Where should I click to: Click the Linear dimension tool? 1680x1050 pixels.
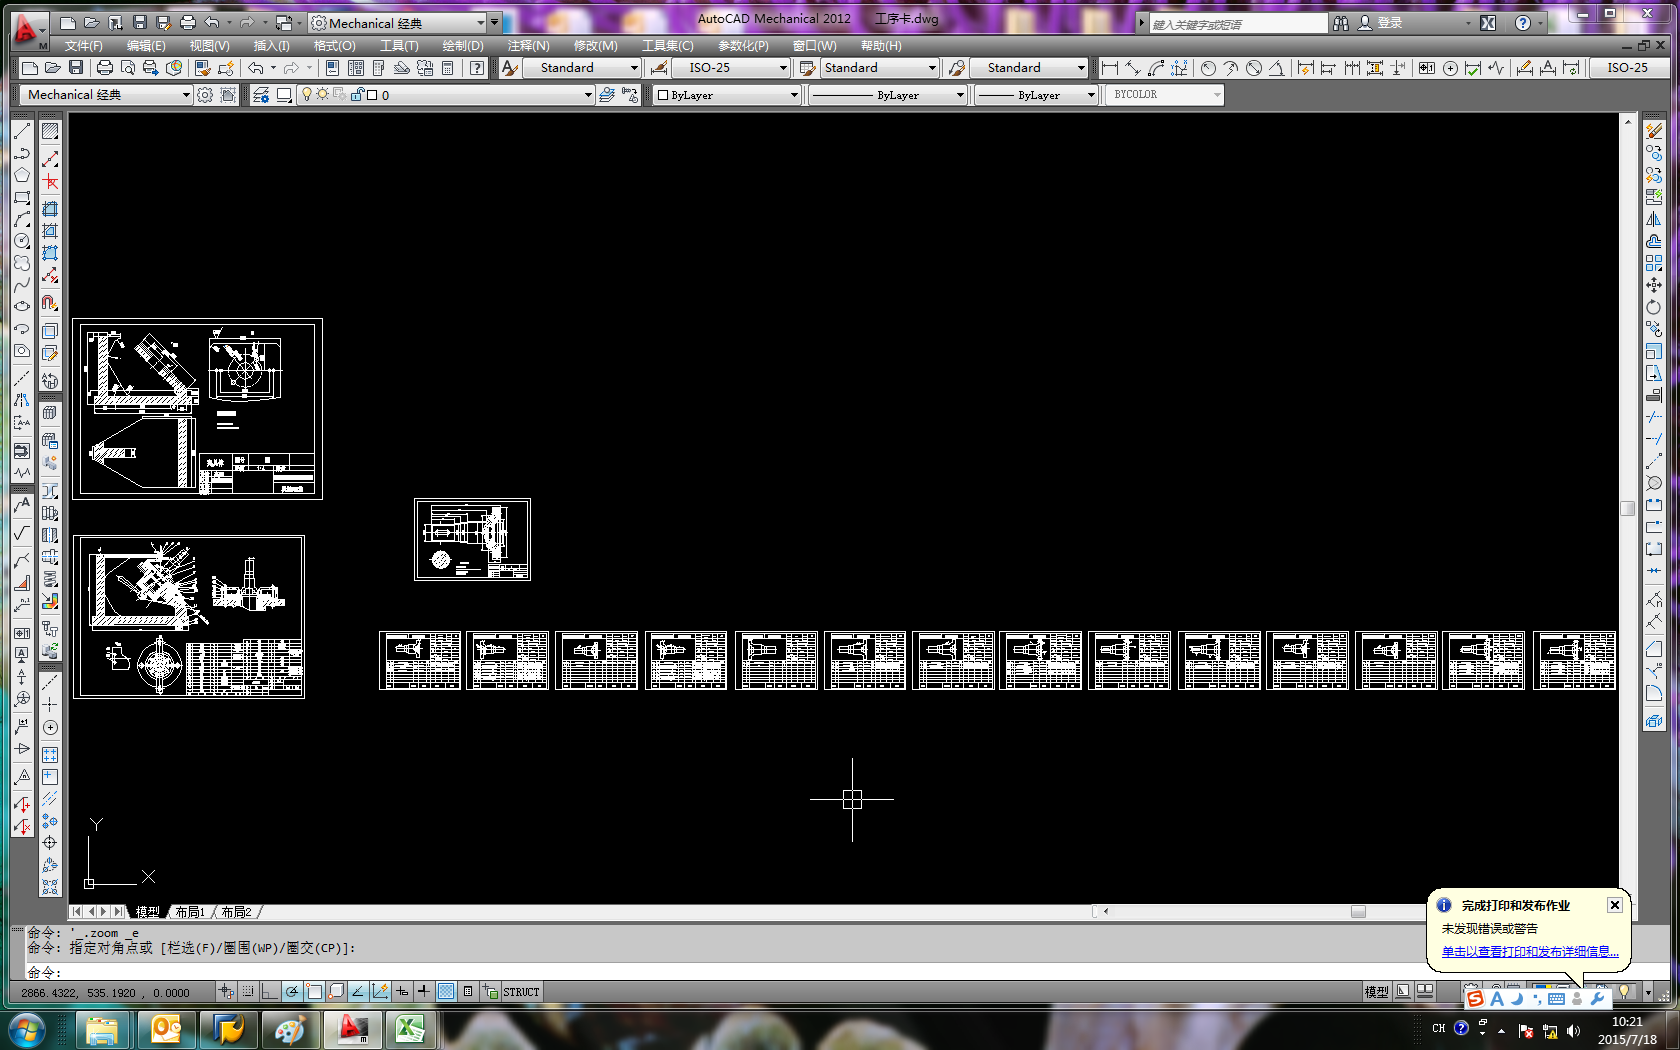pos(1109,68)
